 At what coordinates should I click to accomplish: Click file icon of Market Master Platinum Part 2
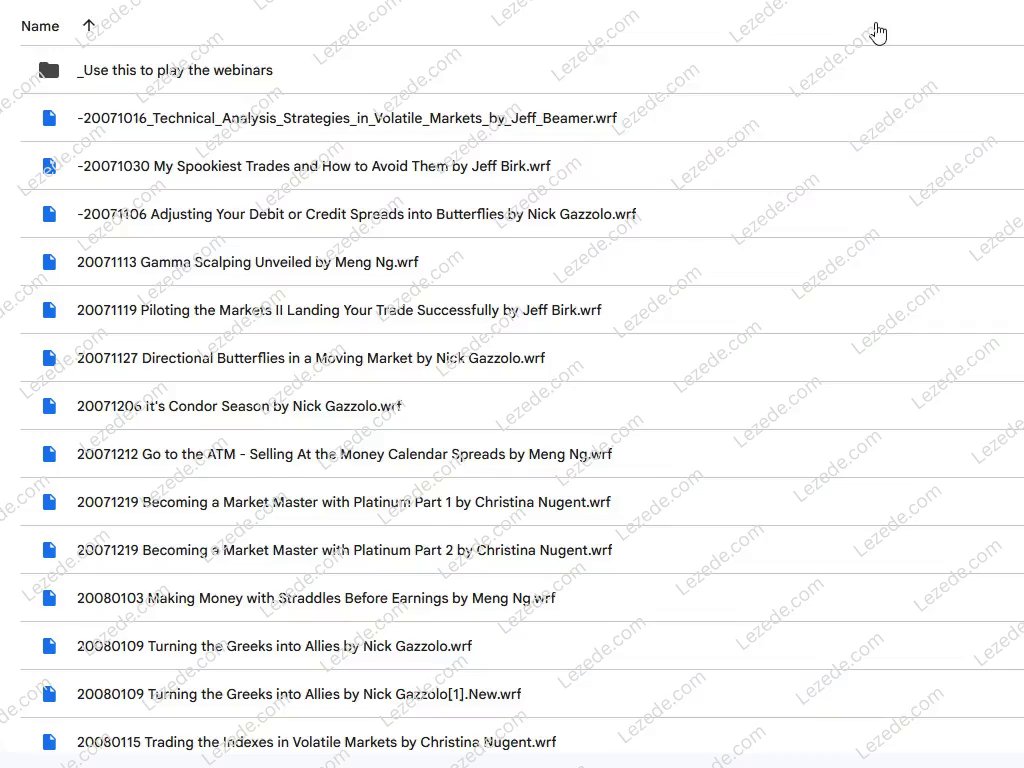(x=49, y=550)
